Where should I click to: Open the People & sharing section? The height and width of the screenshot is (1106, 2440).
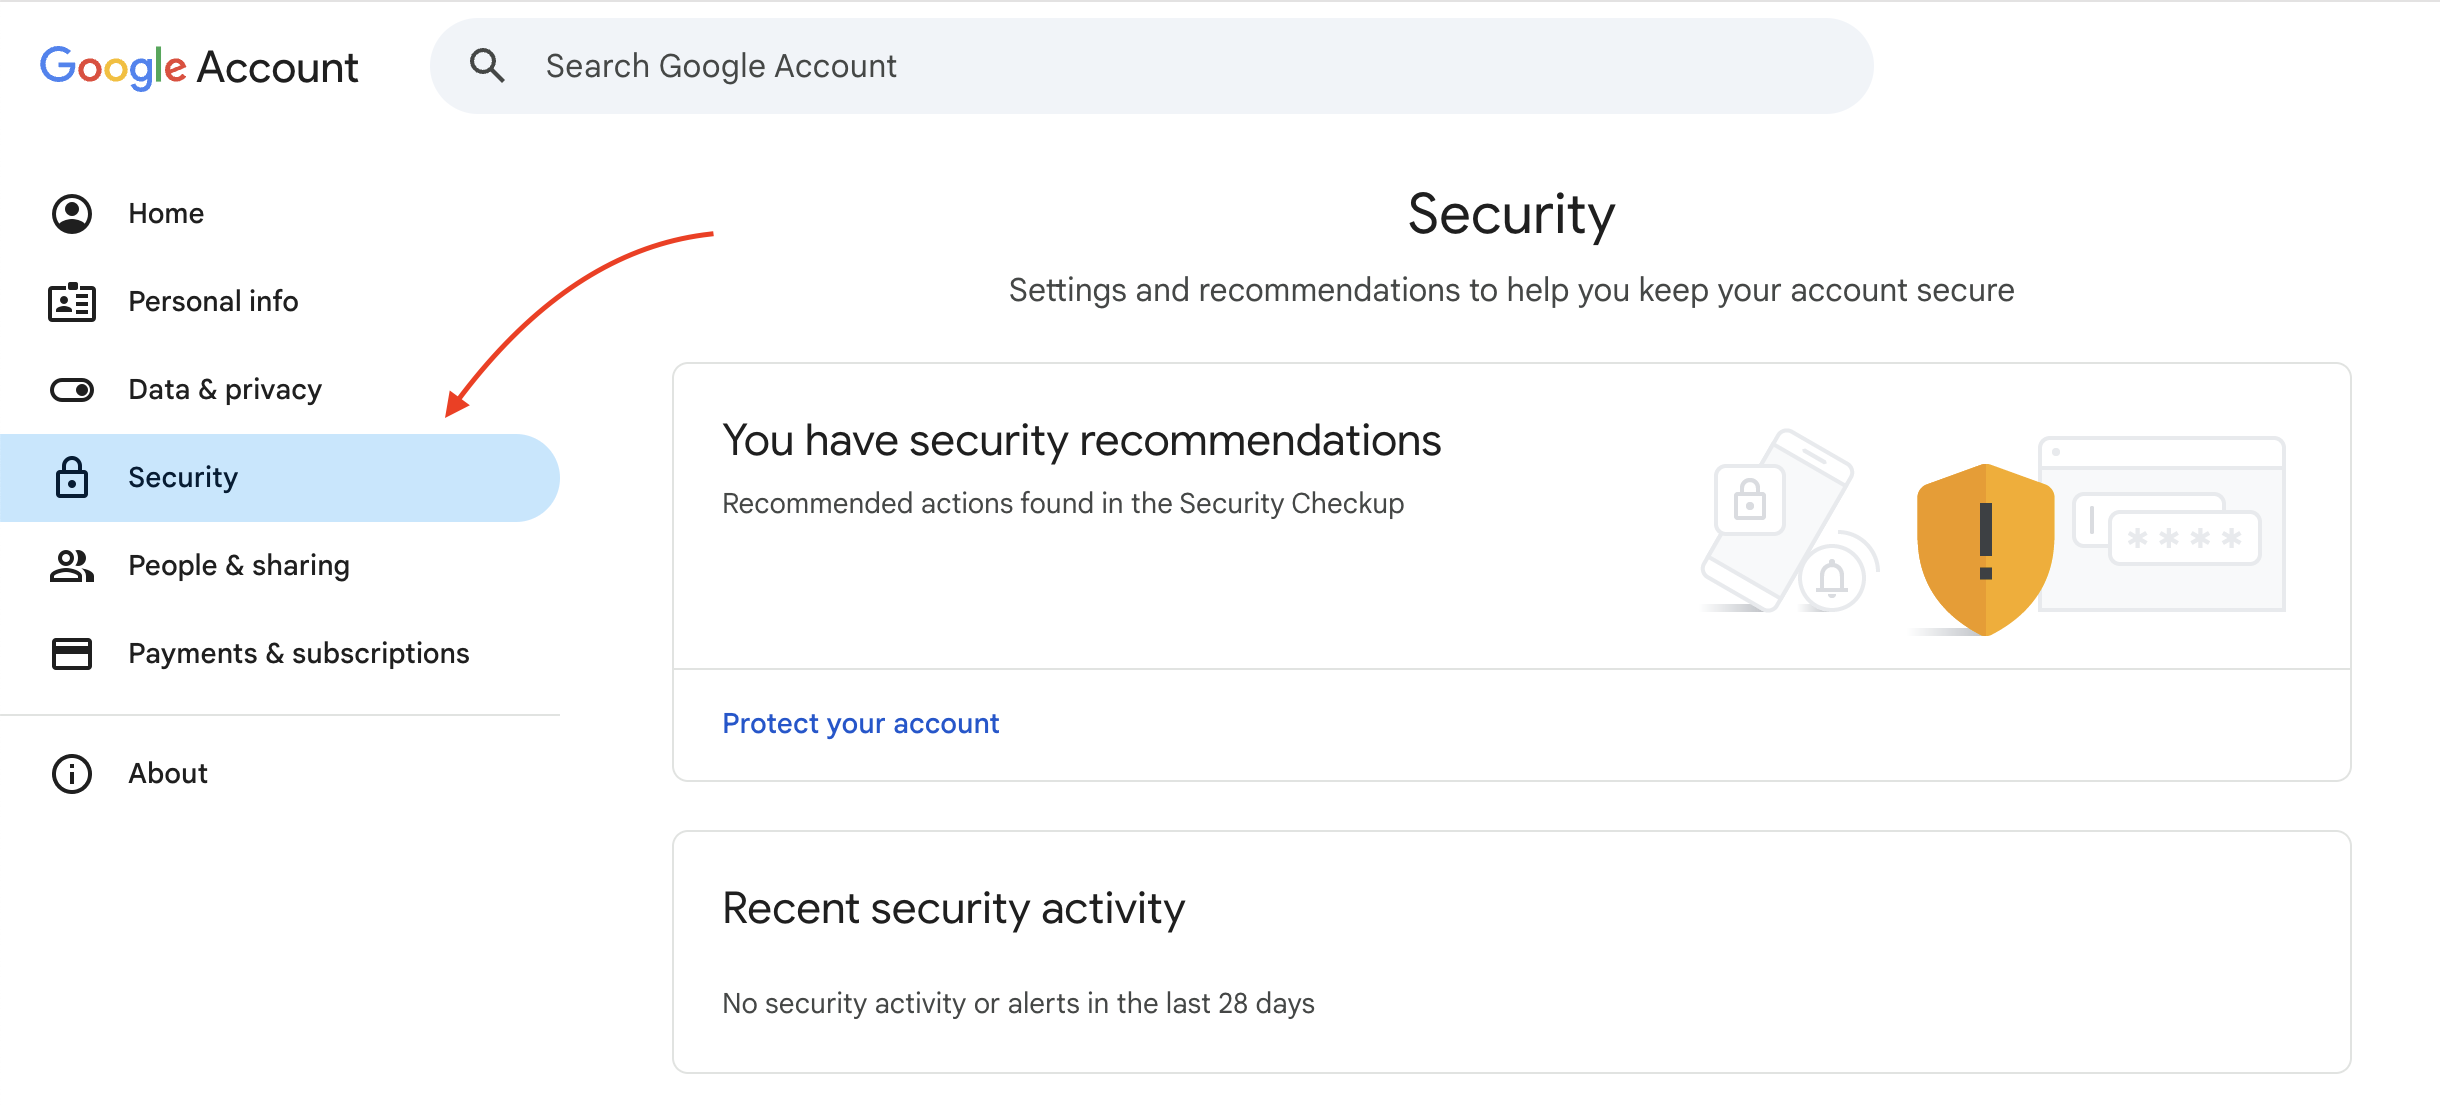click(238, 565)
